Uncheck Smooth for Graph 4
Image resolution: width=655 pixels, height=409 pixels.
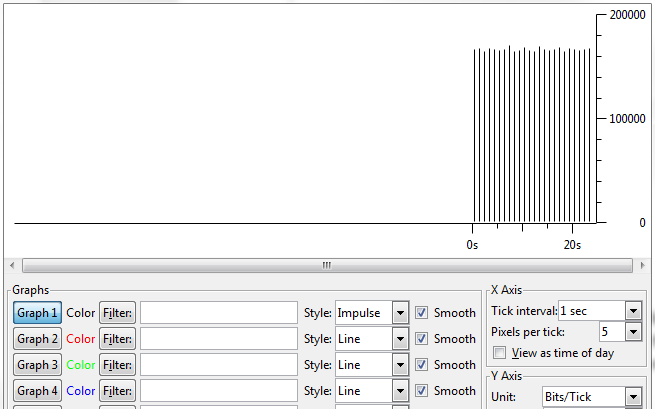tap(421, 390)
